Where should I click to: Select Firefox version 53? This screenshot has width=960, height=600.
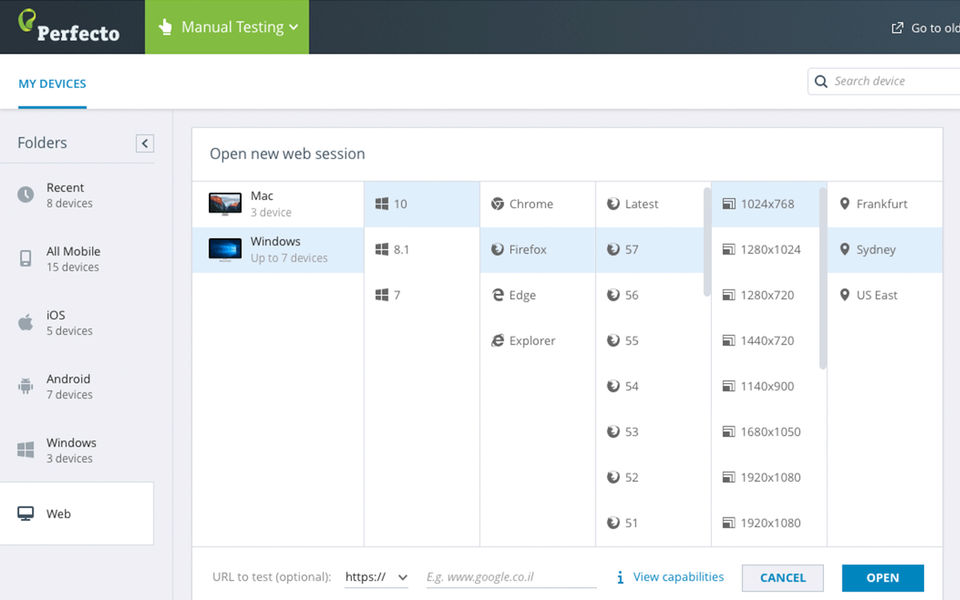tap(650, 432)
